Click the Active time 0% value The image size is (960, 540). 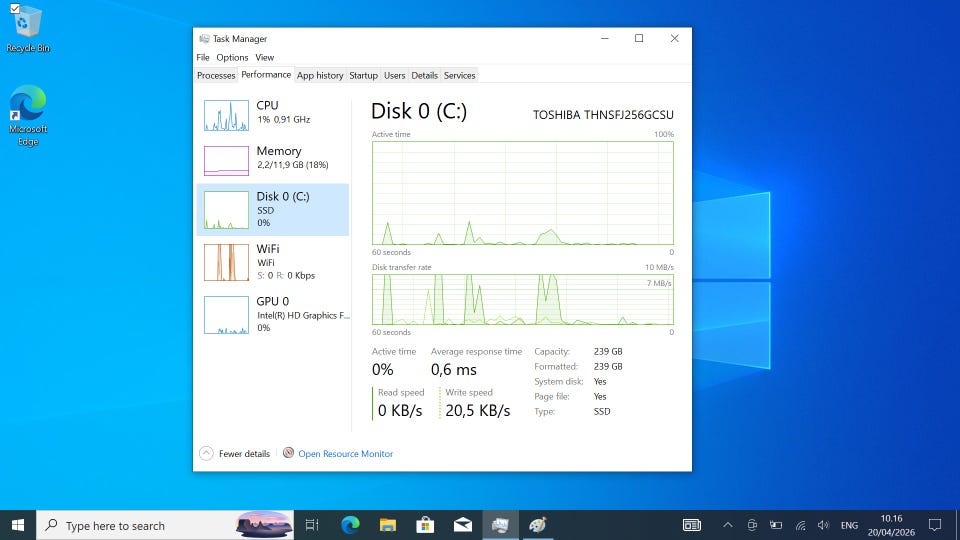coord(383,370)
